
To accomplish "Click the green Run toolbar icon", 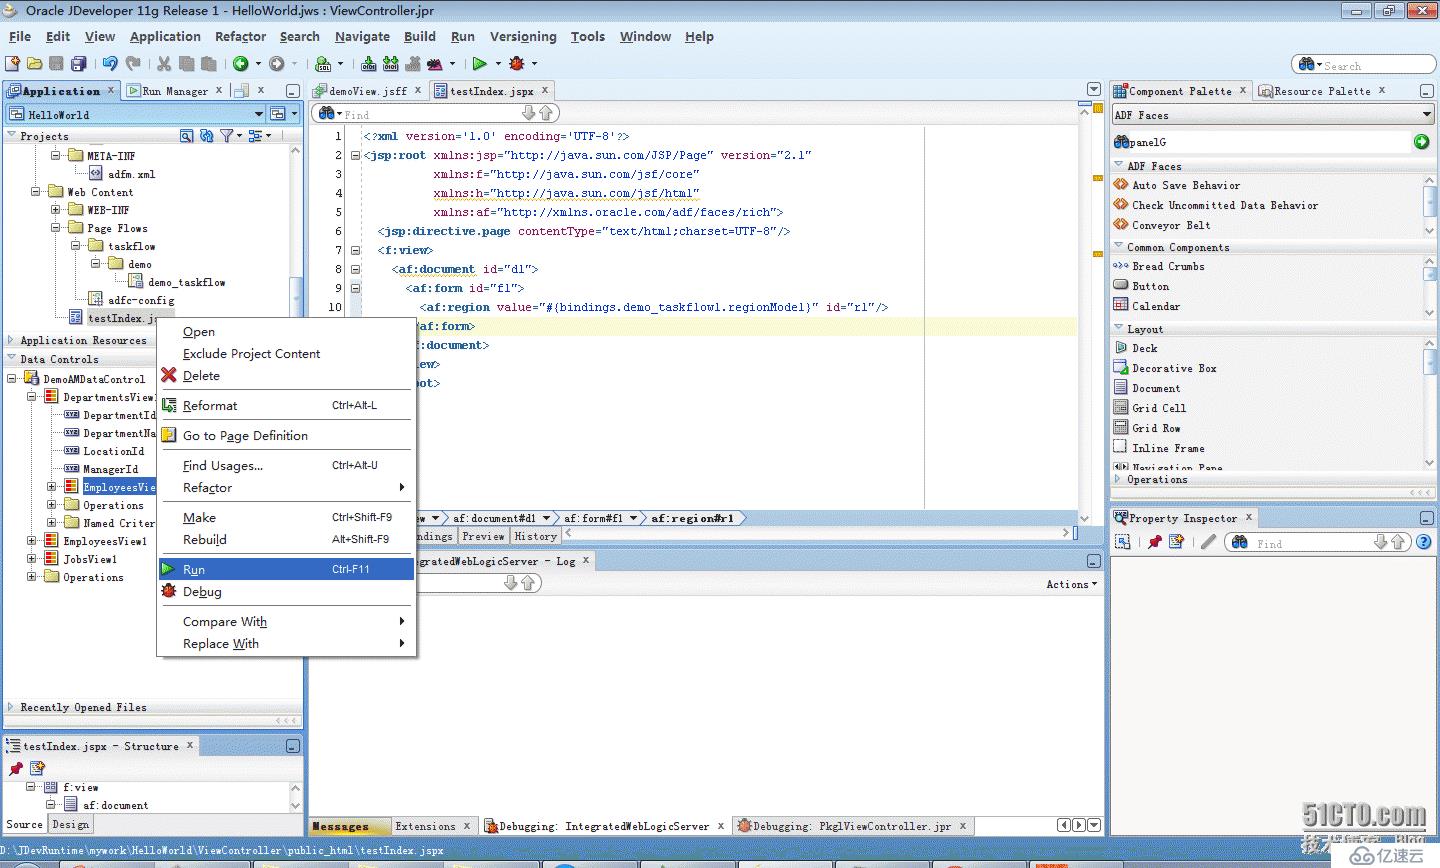I will pos(480,64).
